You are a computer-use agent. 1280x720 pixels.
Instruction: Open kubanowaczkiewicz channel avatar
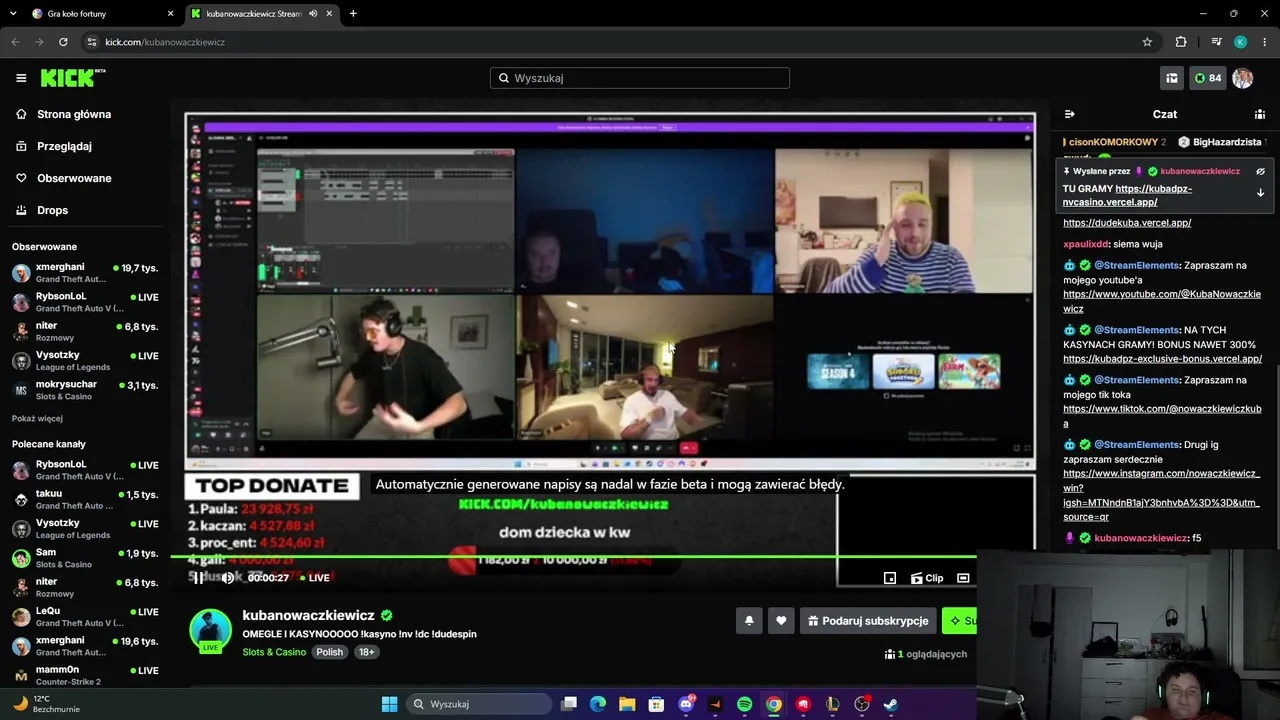pyautogui.click(x=211, y=631)
